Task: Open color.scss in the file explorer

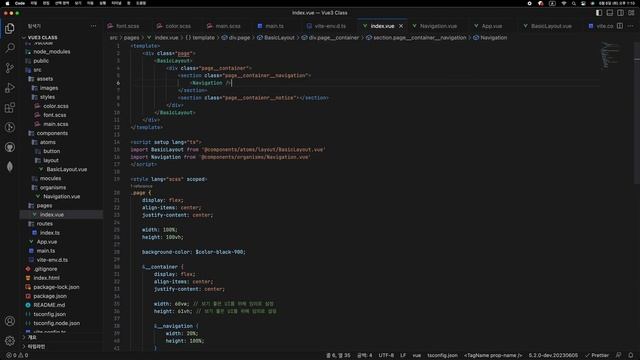Action: (56, 106)
